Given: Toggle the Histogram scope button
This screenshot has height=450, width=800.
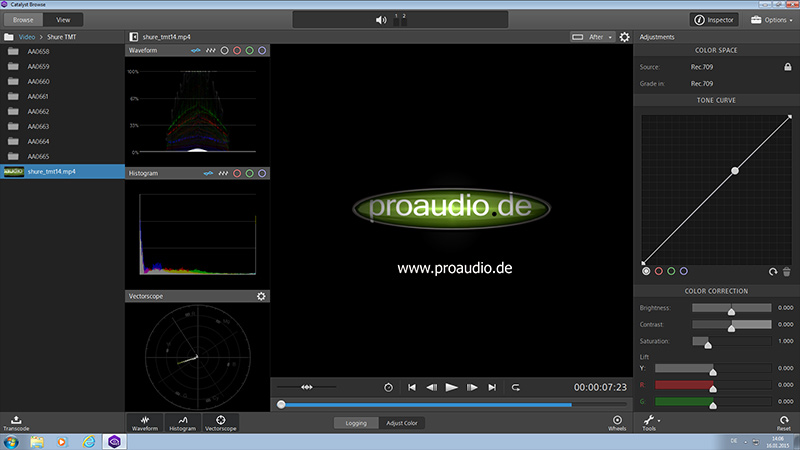Looking at the screenshot, I should (182, 421).
